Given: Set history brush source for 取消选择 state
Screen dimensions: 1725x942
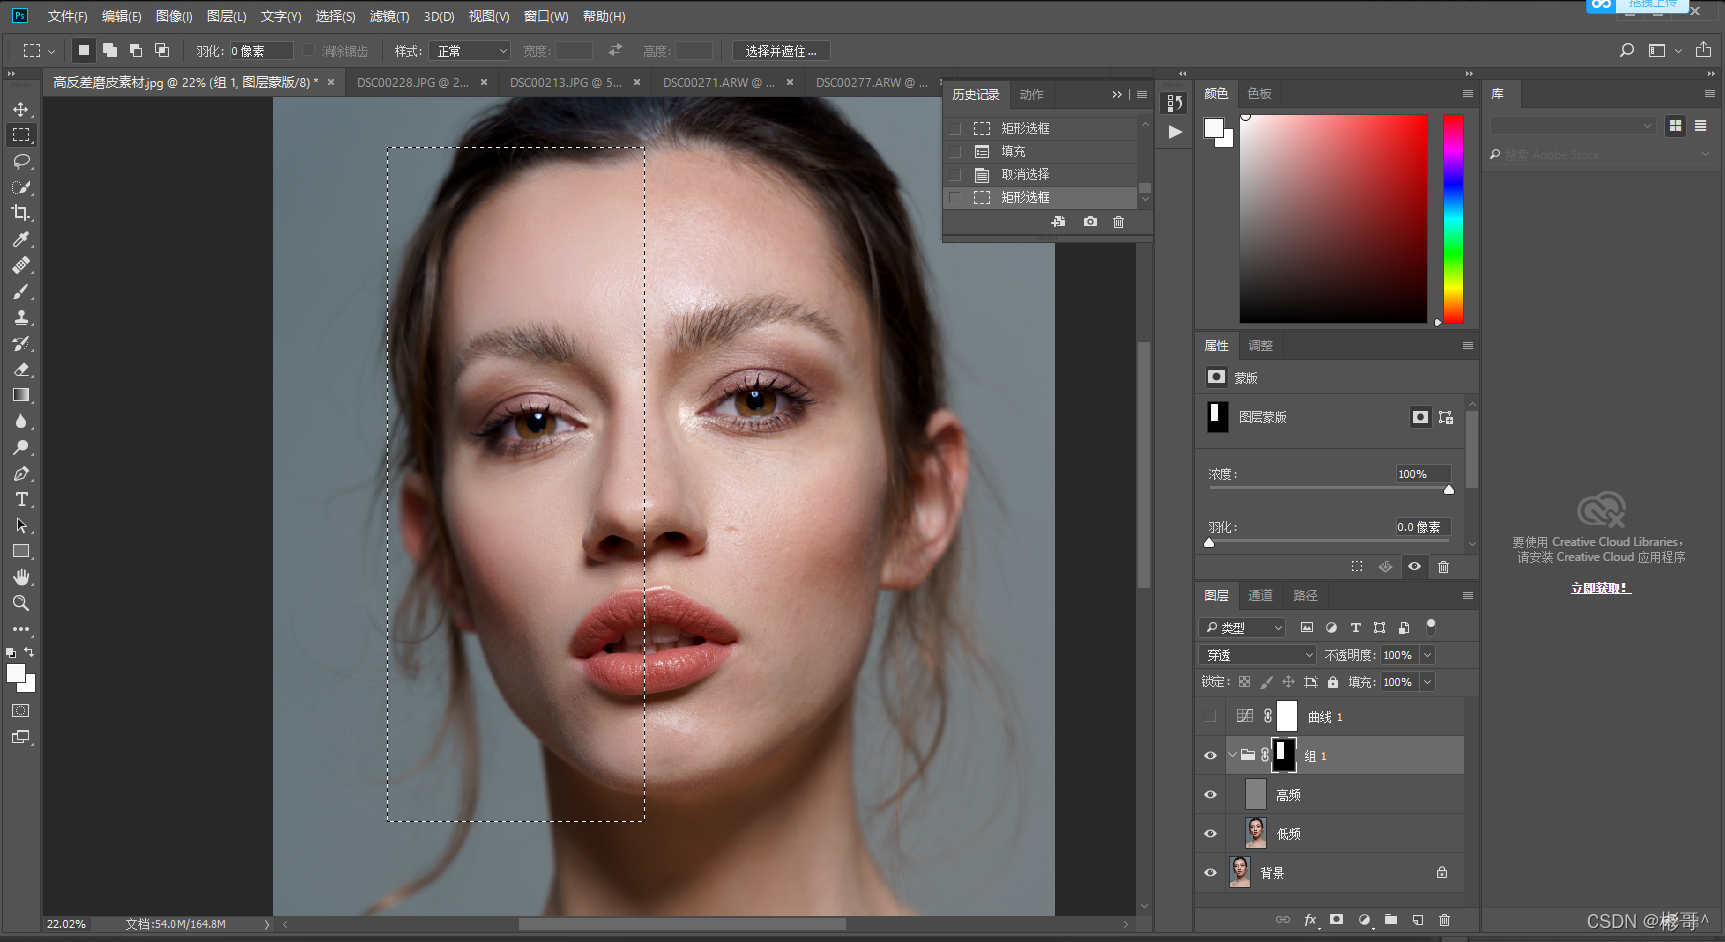Looking at the screenshot, I should coord(955,174).
